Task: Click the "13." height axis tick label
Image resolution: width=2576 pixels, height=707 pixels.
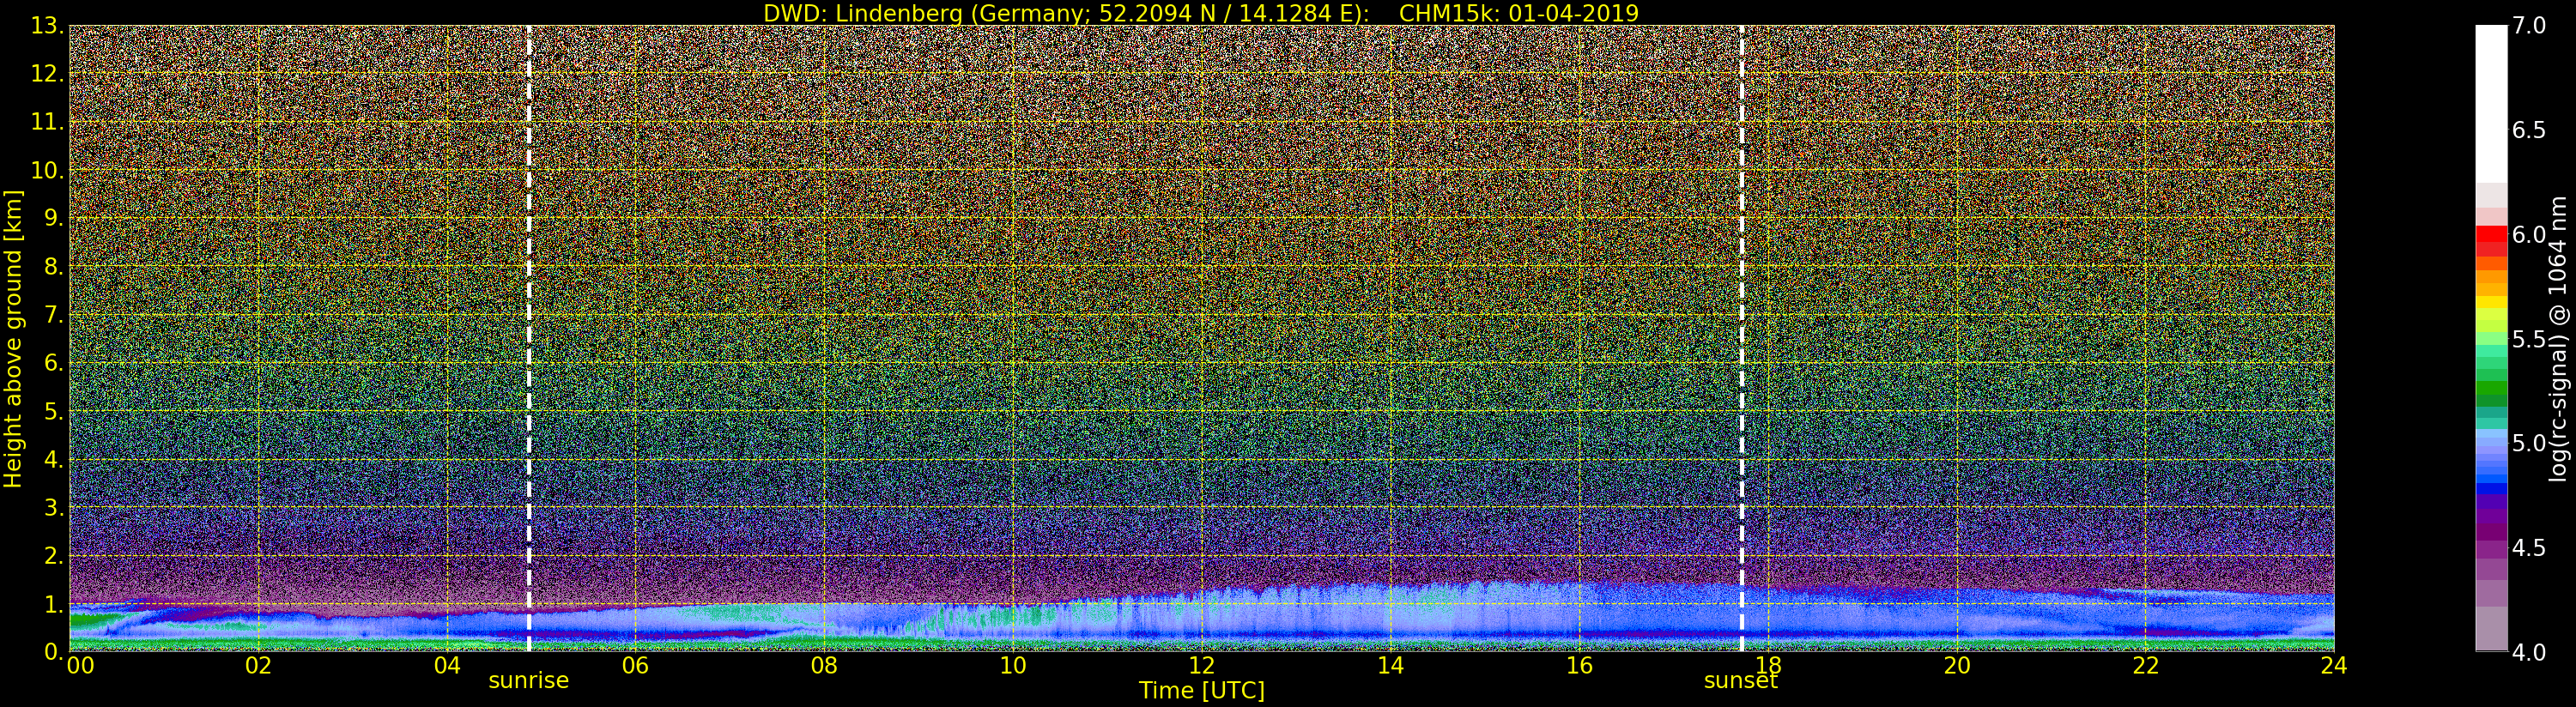Action: [47, 26]
